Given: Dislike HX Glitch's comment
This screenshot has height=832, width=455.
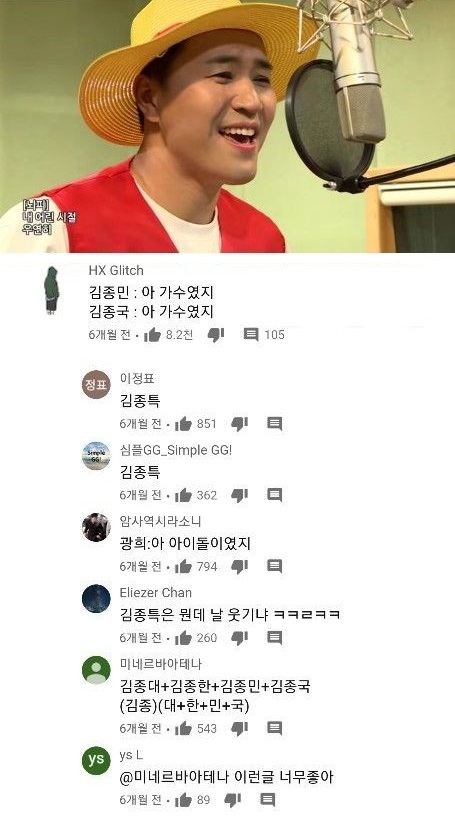Looking at the screenshot, I should click(216, 335).
